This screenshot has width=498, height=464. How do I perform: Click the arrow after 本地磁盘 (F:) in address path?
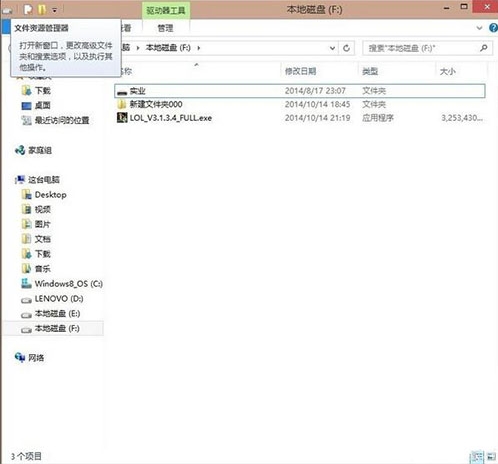coord(199,48)
